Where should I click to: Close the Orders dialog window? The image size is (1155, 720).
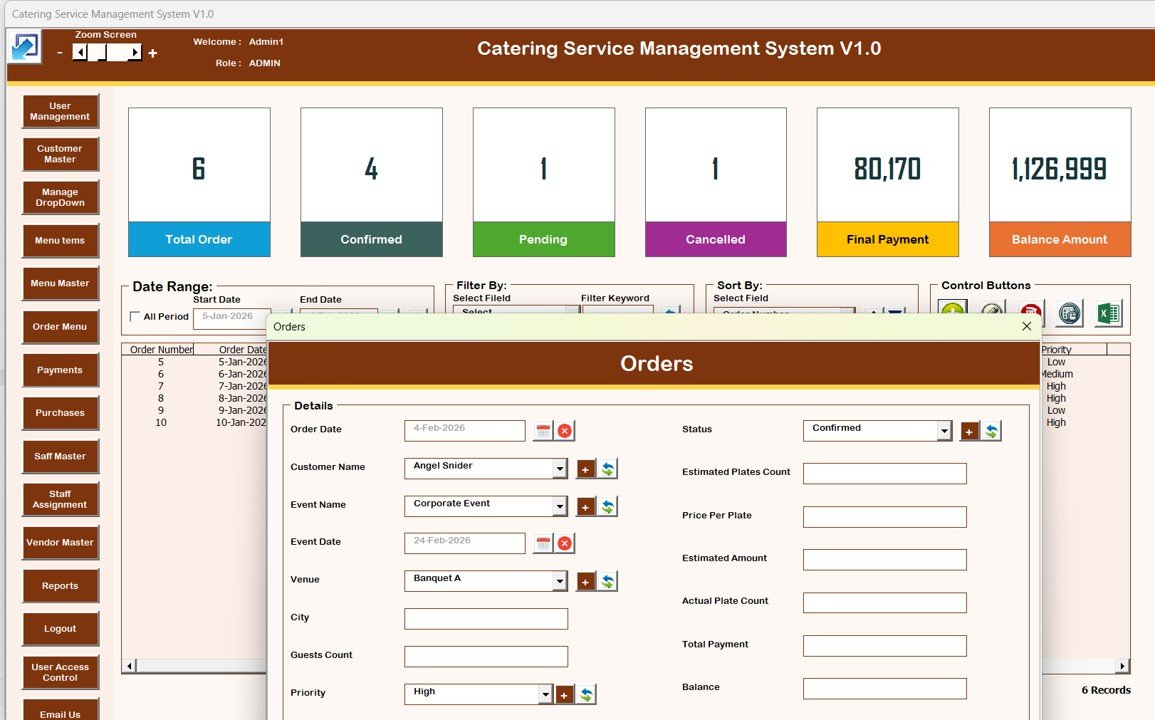tap(1026, 326)
